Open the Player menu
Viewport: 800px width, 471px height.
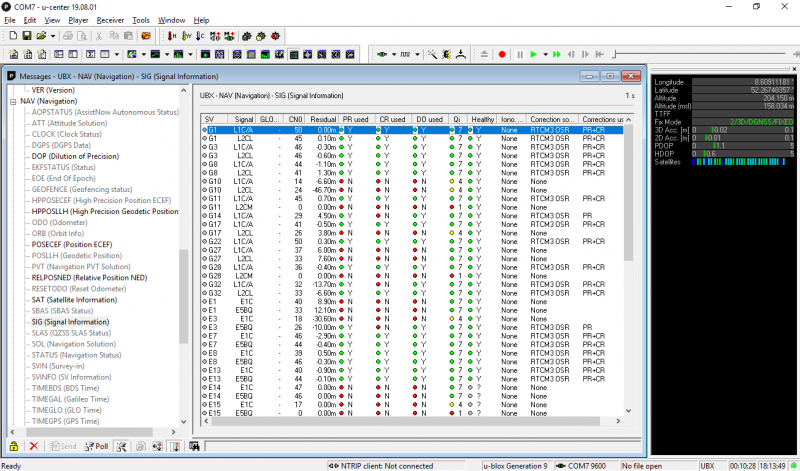coord(79,20)
